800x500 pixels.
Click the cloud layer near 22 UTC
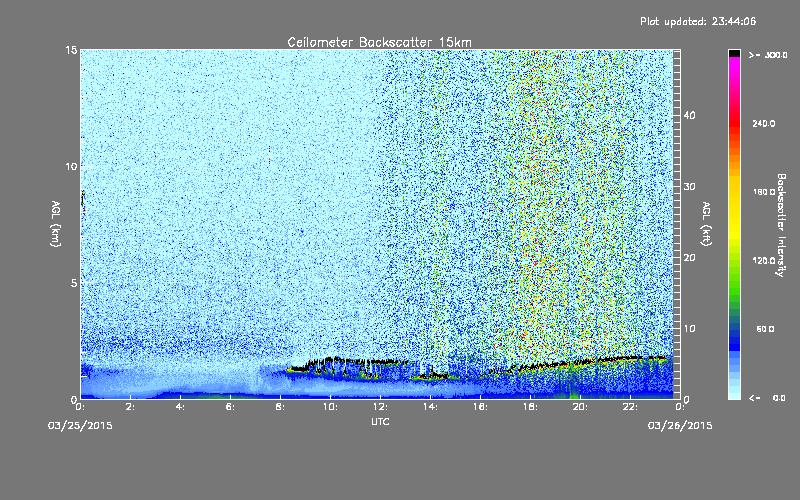coord(630,359)
